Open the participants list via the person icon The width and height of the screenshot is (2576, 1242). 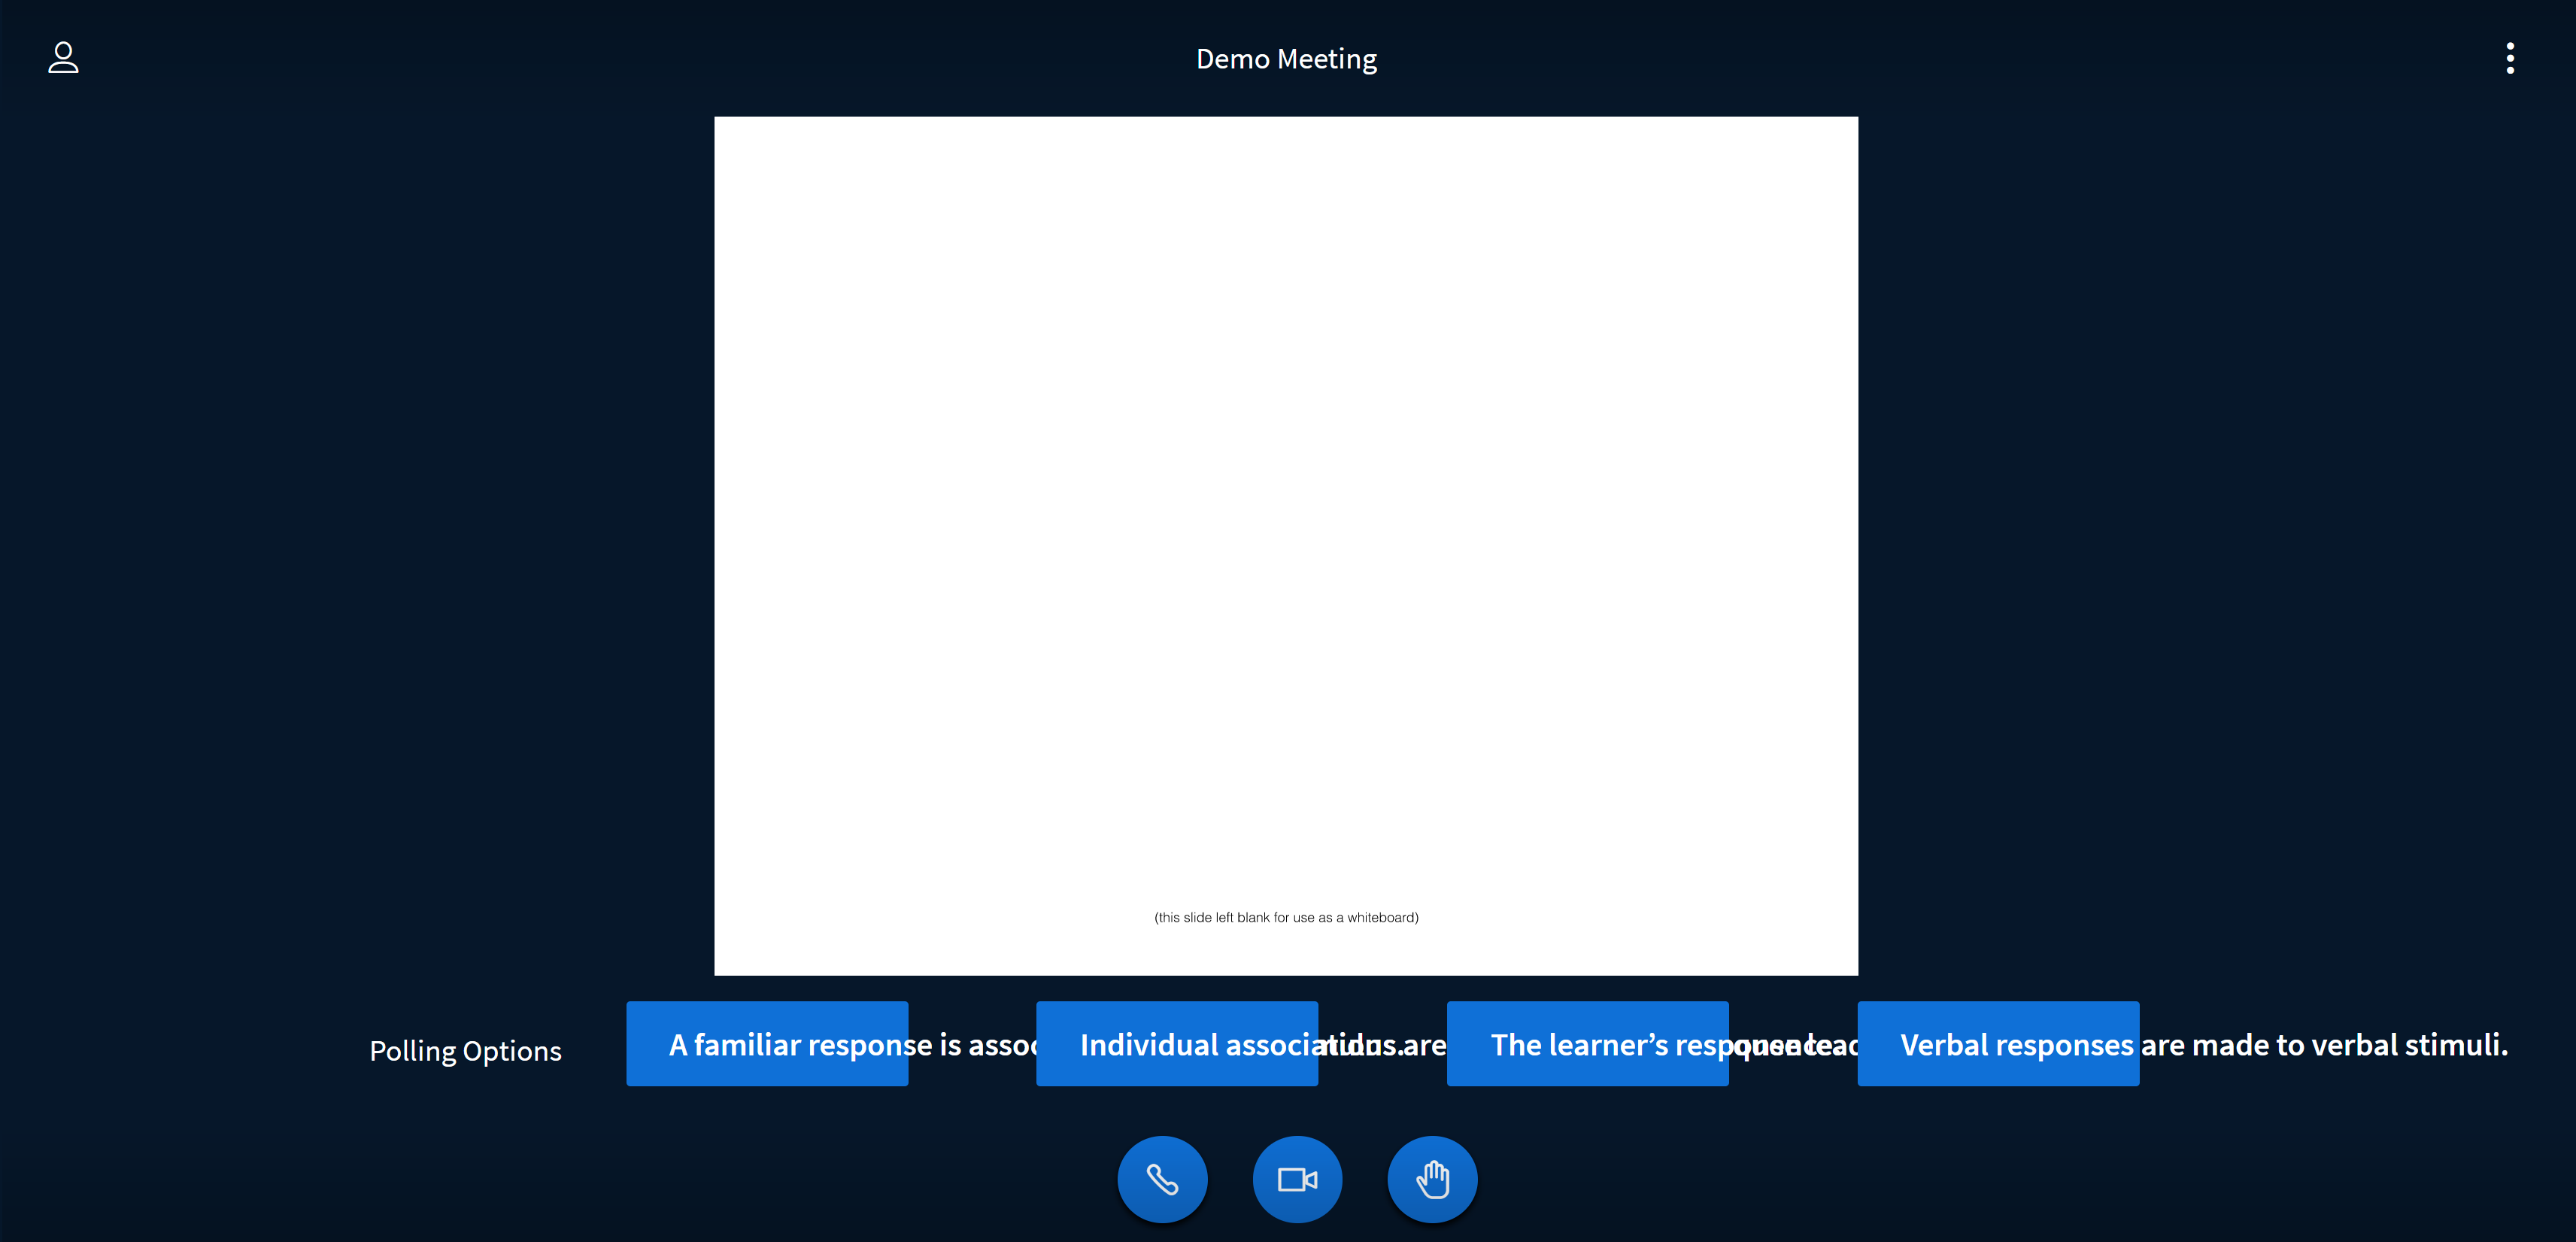(63, 58)
